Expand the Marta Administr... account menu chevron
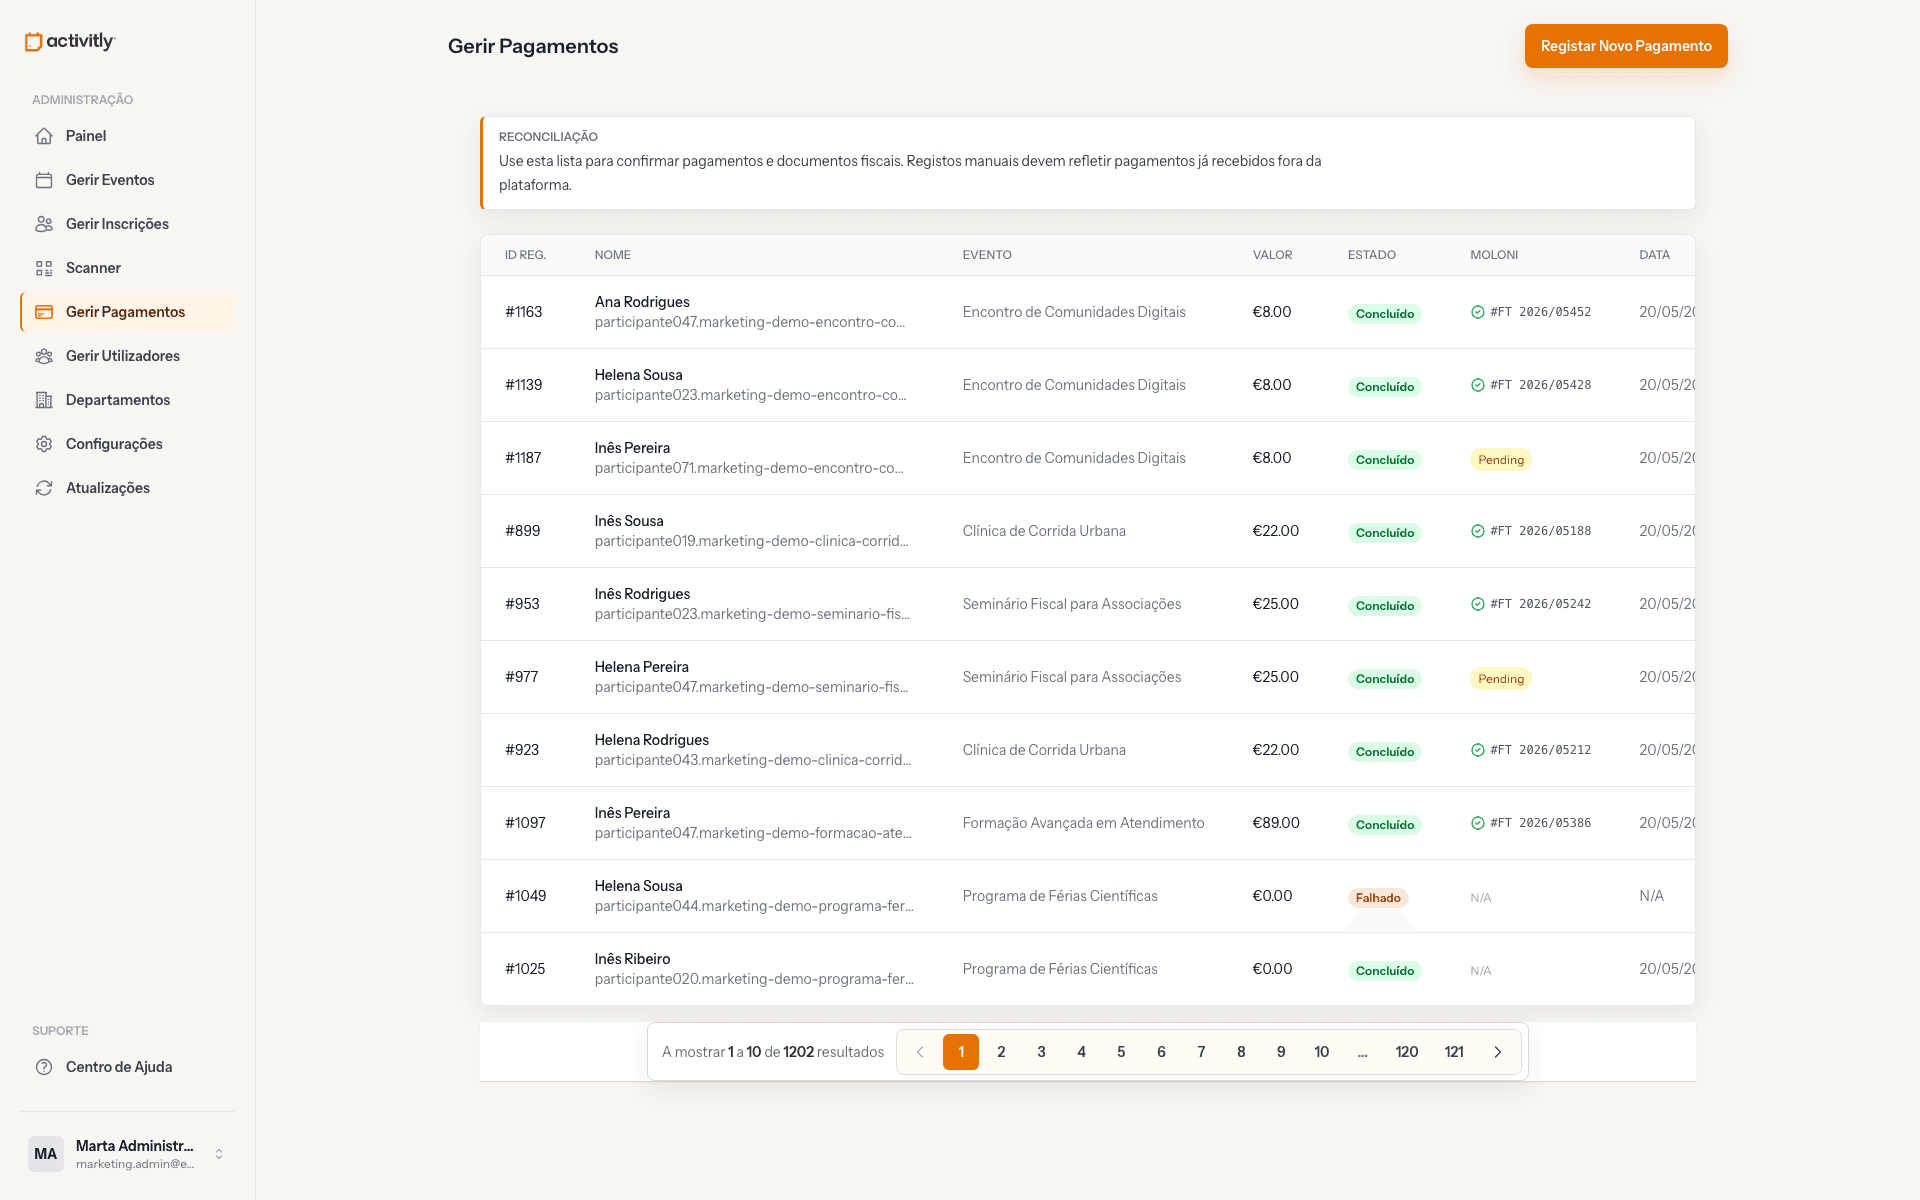The image size is (1920, 1200). (219, 1154)
